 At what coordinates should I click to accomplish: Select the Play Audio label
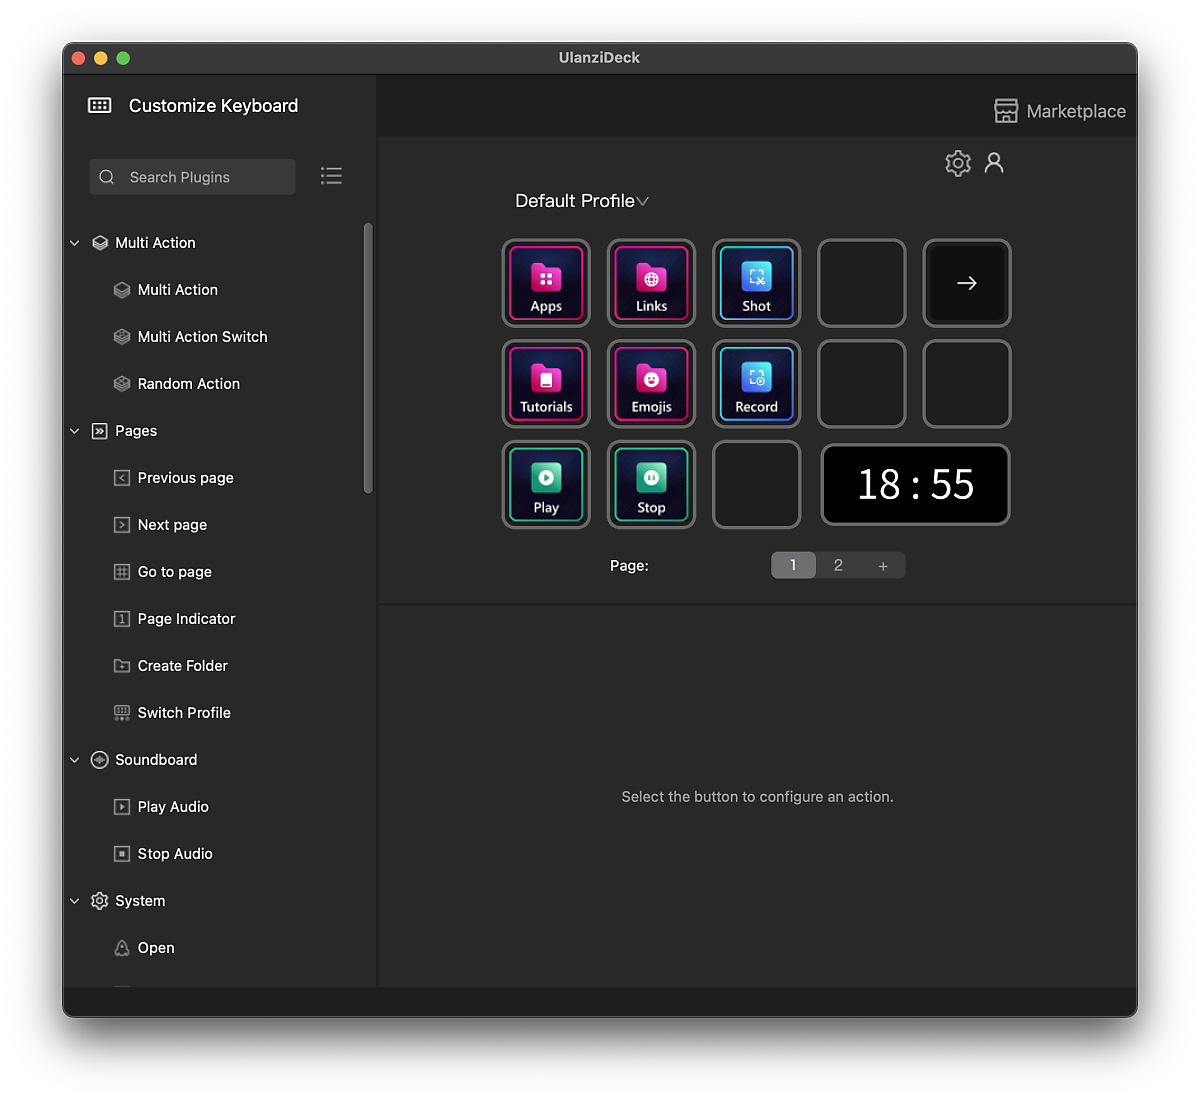(173, 807)
